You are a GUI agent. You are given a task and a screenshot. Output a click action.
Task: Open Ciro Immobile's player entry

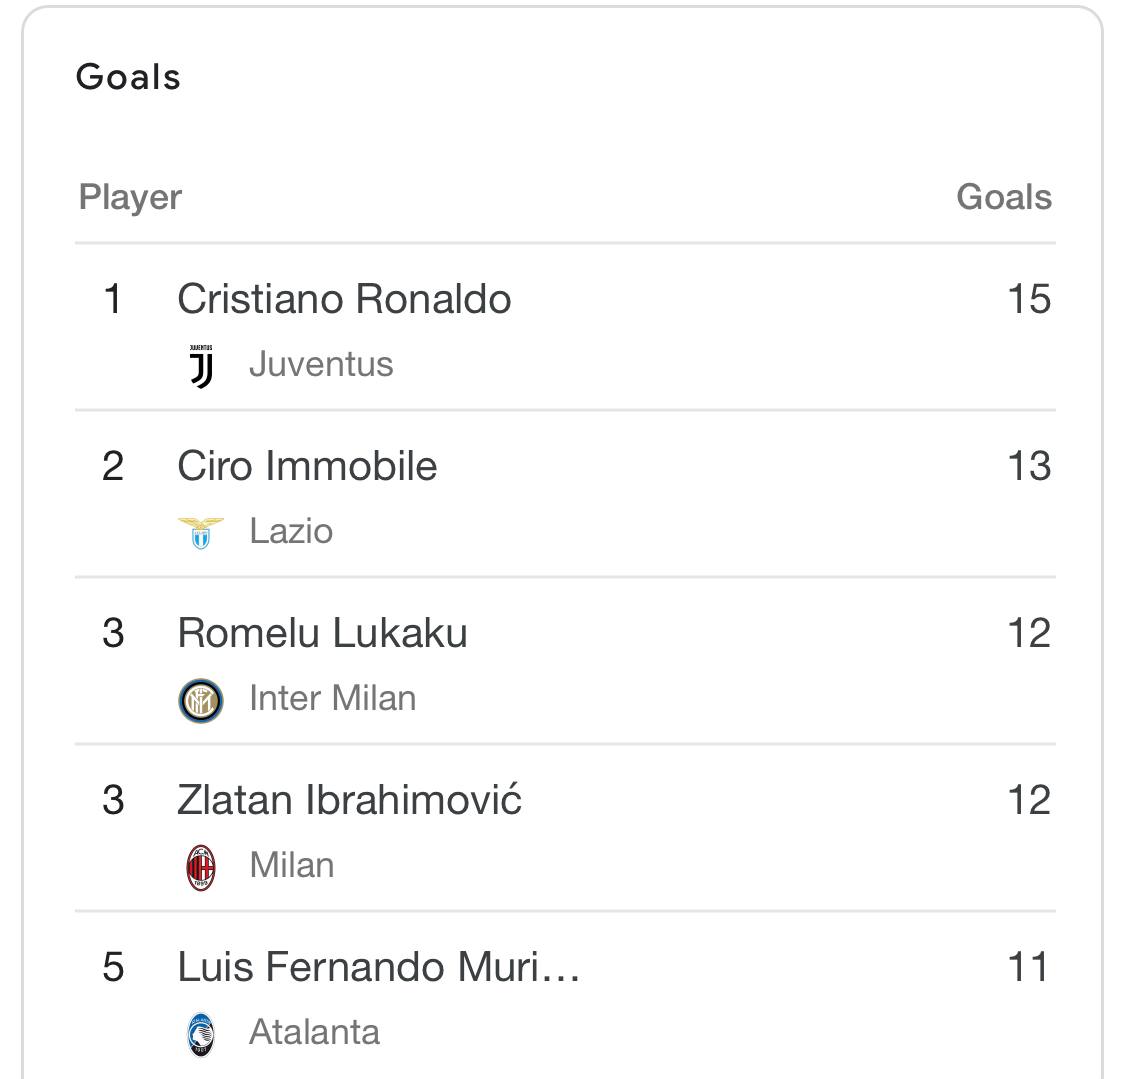(x=307, y=466)
